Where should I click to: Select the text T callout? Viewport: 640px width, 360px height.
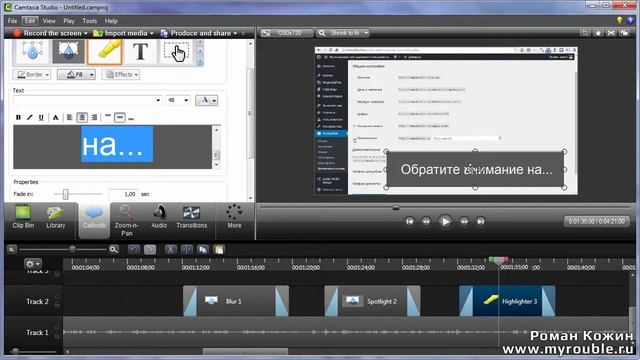point(140,52)
